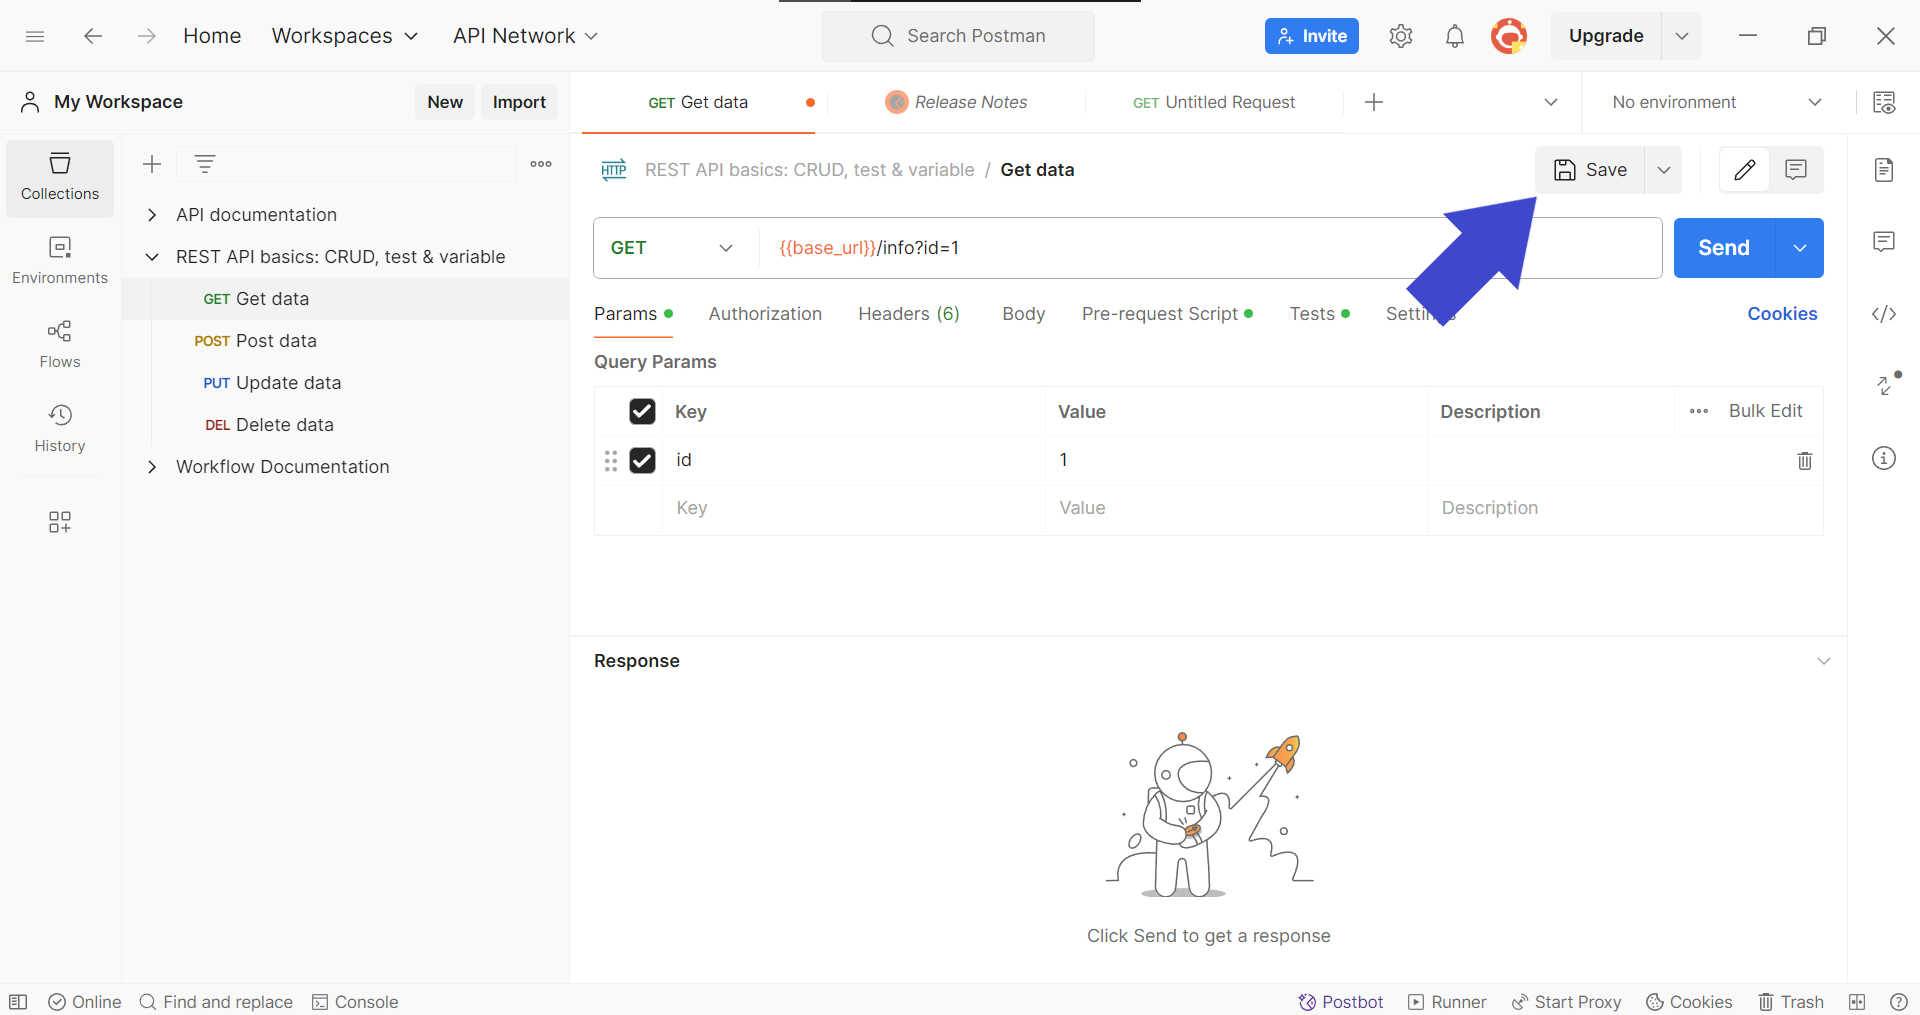The width and height of the screenshot is (1920, 1015).
Task: Open Find and replace
Action: [x=216, y=1002]
